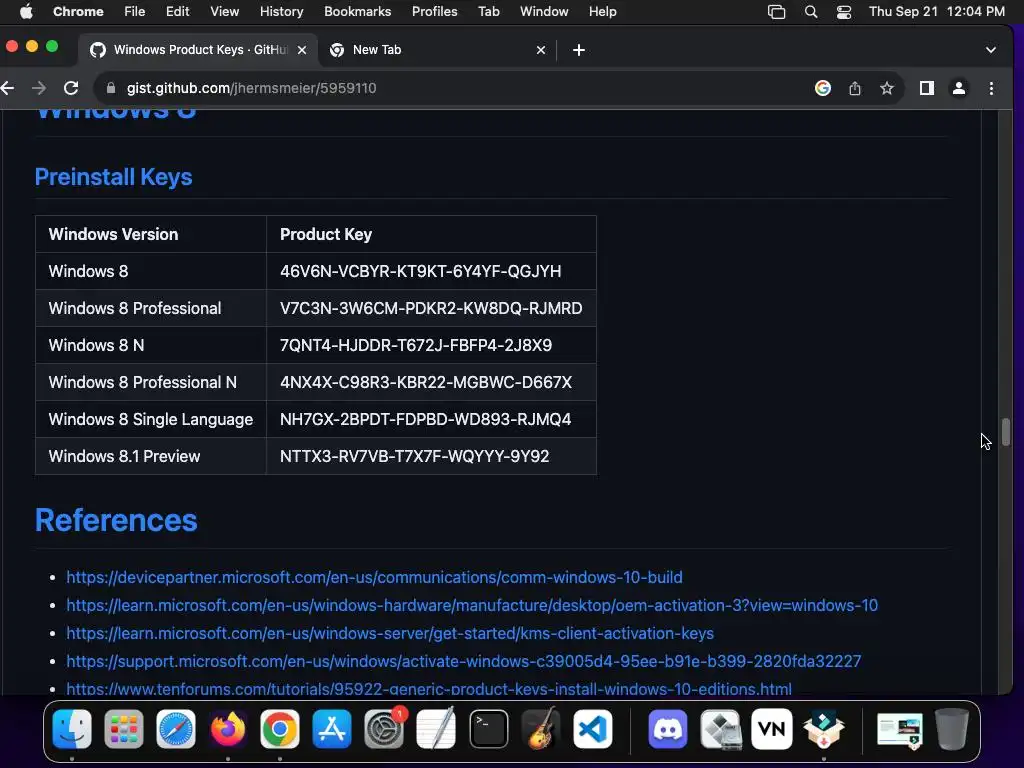Image resolution: width=1024 pixels, height=768 pixels.
Task: Click the page vertical scrollbar thumb
Action: pos(1006,432)
